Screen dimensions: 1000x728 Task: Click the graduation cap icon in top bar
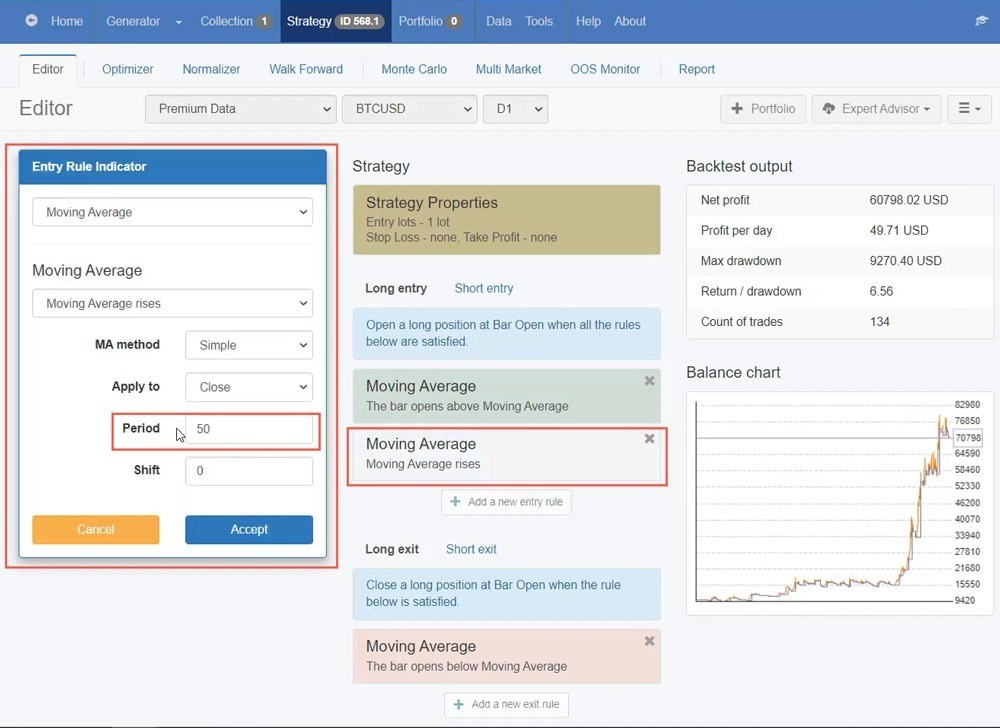[x=981, y=21]
